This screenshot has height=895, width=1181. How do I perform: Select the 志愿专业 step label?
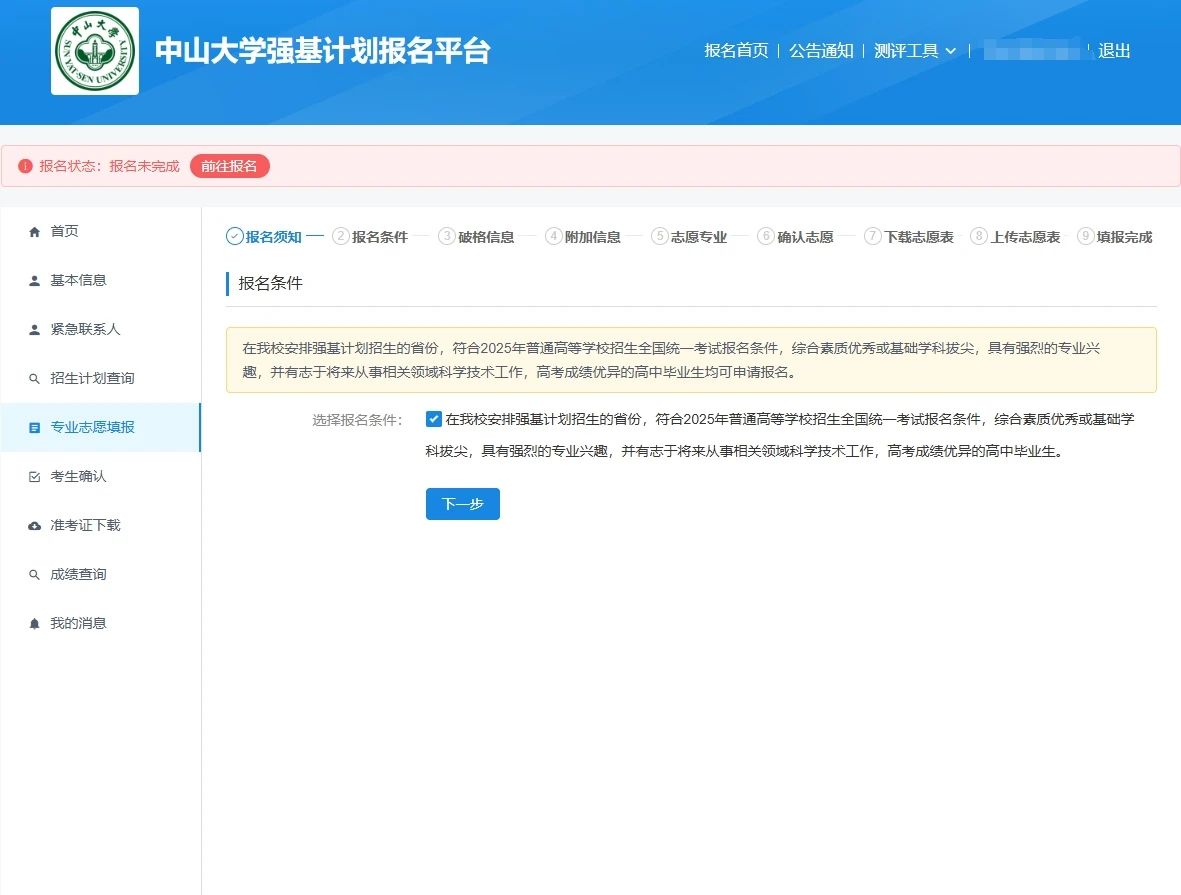point(699,237)
